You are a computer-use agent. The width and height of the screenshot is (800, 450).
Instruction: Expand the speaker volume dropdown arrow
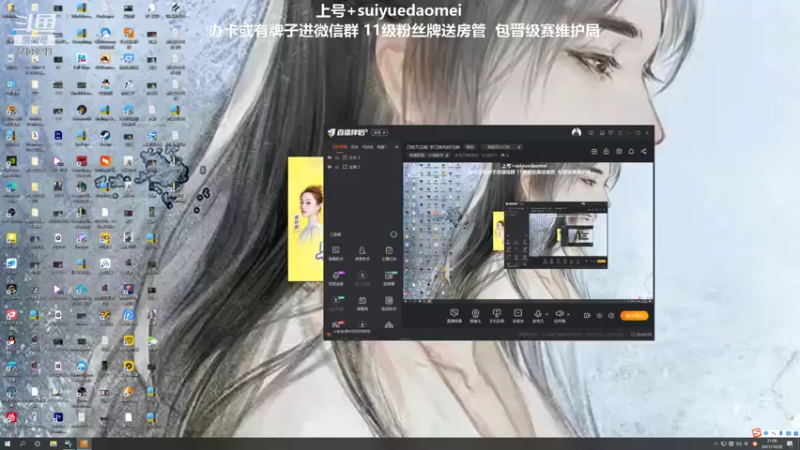tap(568, 314)
